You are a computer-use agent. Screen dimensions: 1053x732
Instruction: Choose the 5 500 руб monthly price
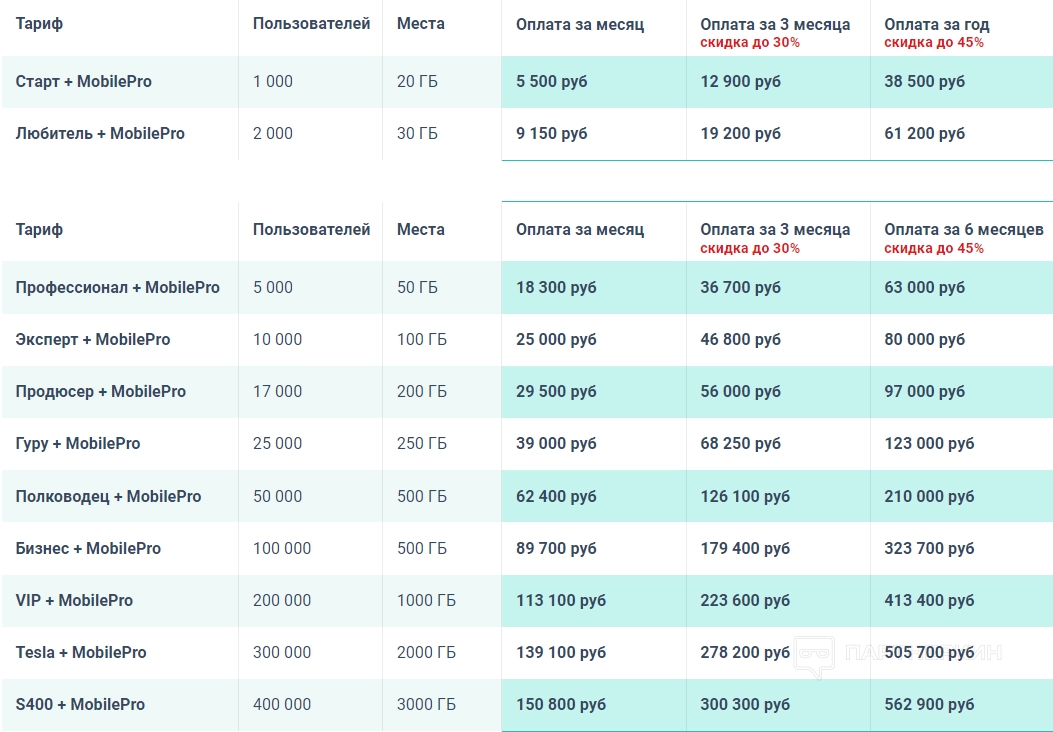(552, 82)
